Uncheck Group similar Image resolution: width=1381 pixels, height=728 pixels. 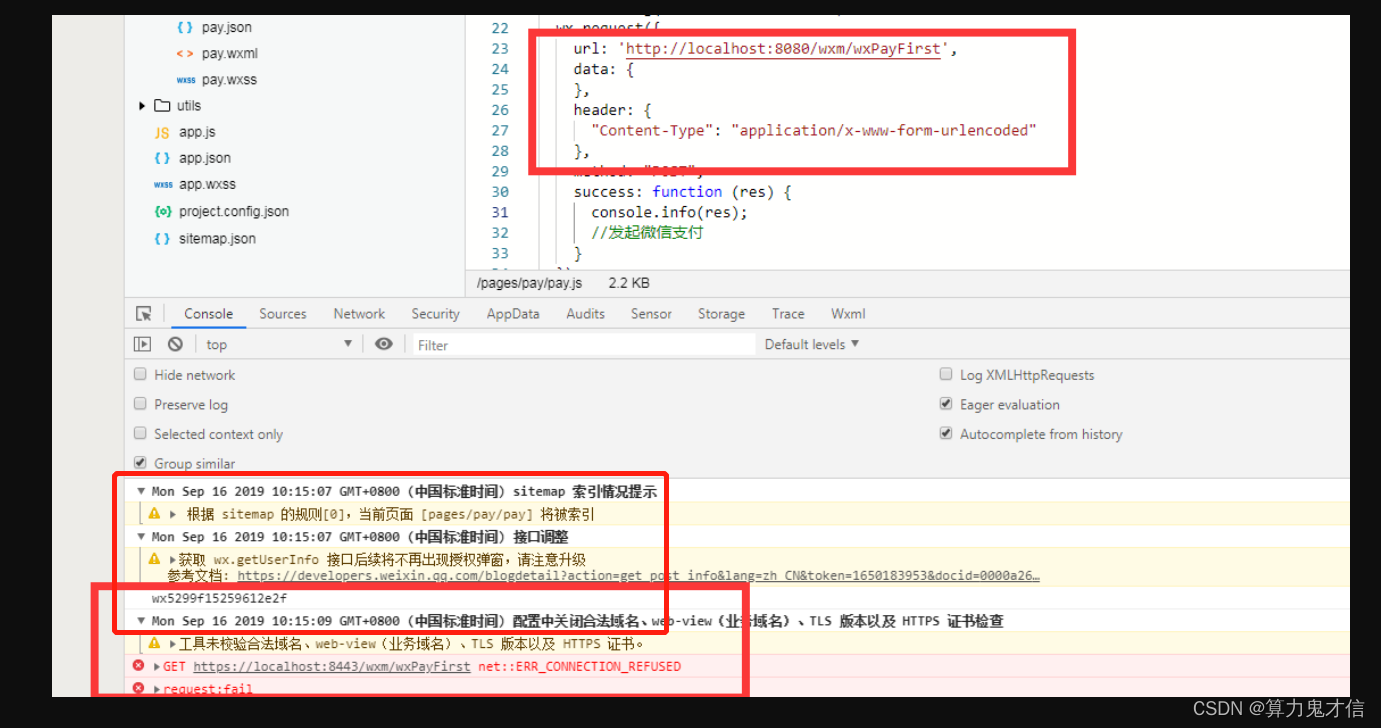(140, 462)
